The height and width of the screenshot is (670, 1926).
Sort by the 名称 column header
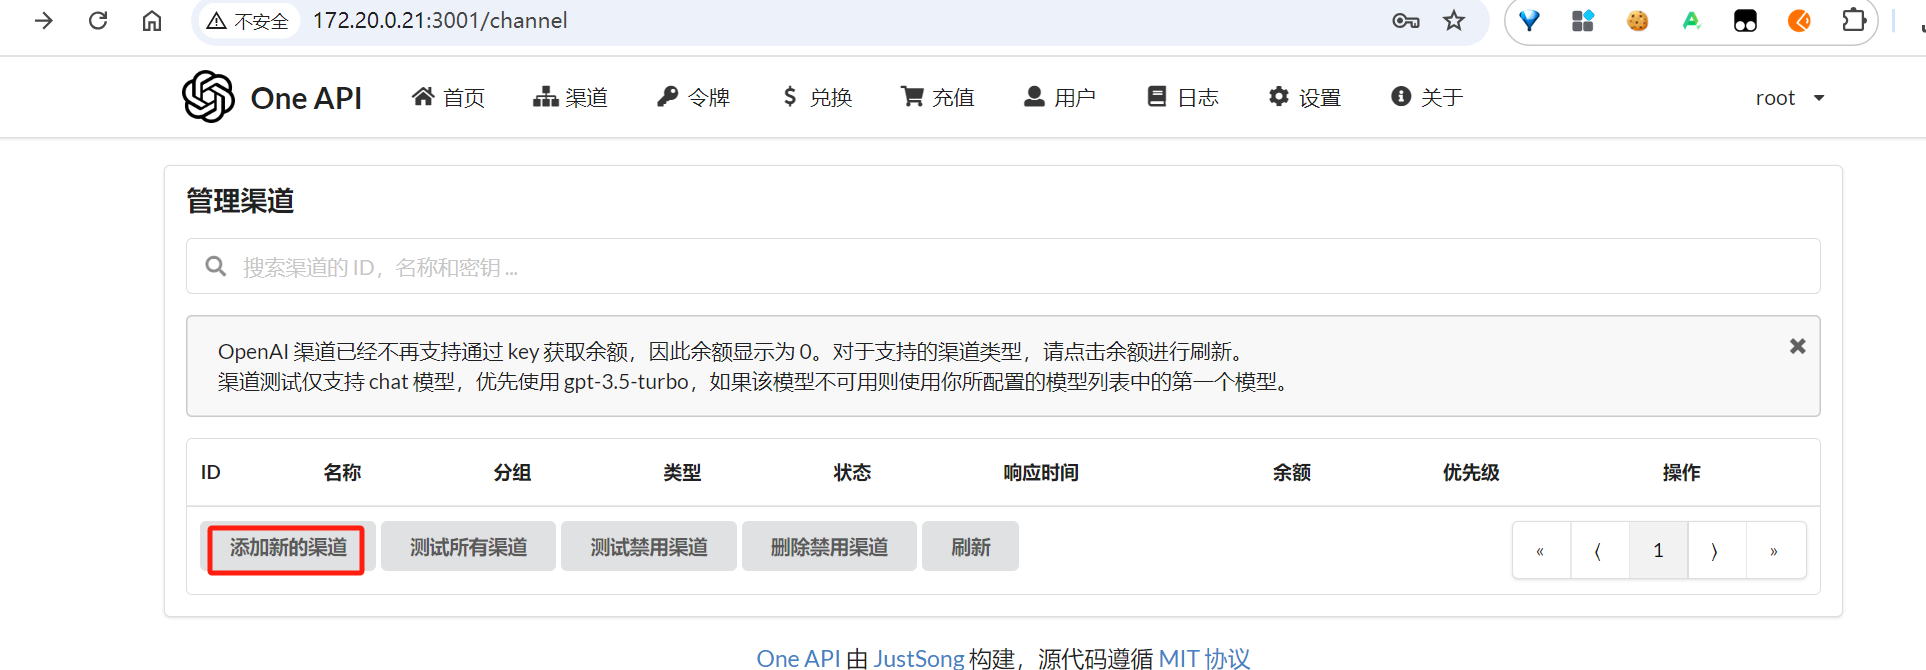342,472
